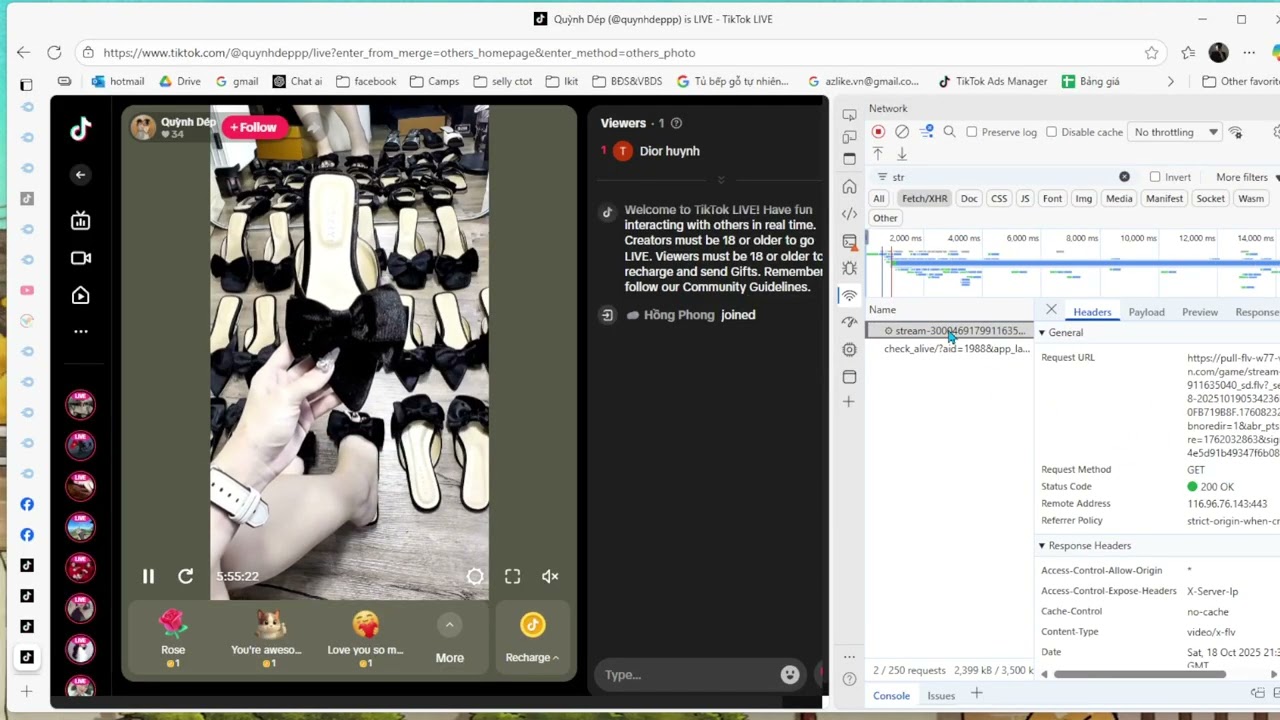Switch to the Payload tab
The image size is (1280, 720).
1146,312
